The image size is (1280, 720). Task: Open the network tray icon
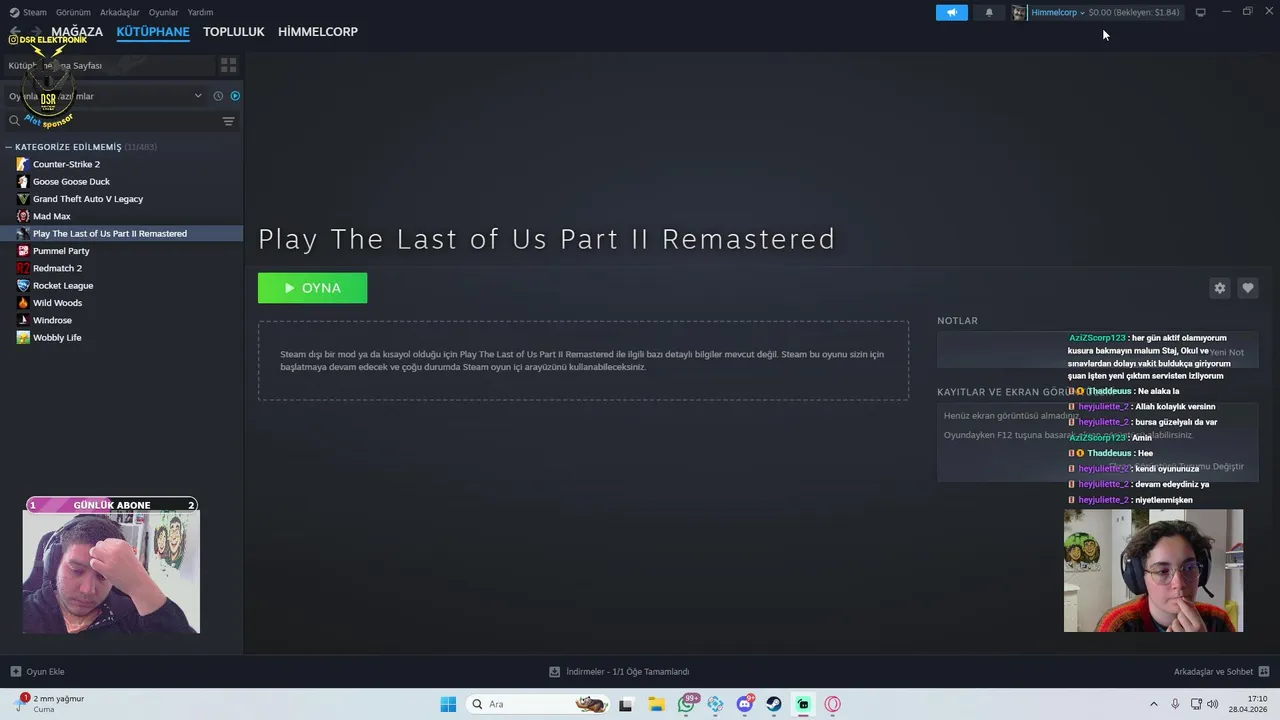click(1196, 704)
